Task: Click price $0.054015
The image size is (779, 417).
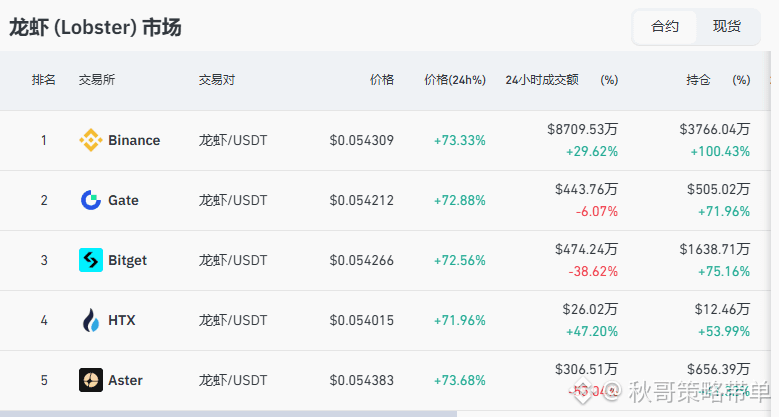Action: (x=362, y=321)
